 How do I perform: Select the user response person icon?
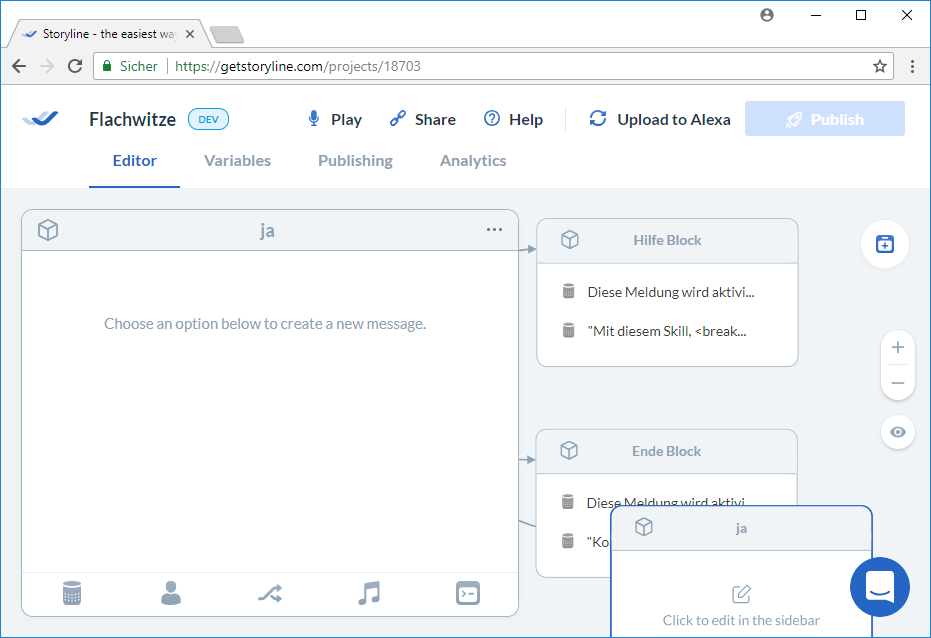171,593
